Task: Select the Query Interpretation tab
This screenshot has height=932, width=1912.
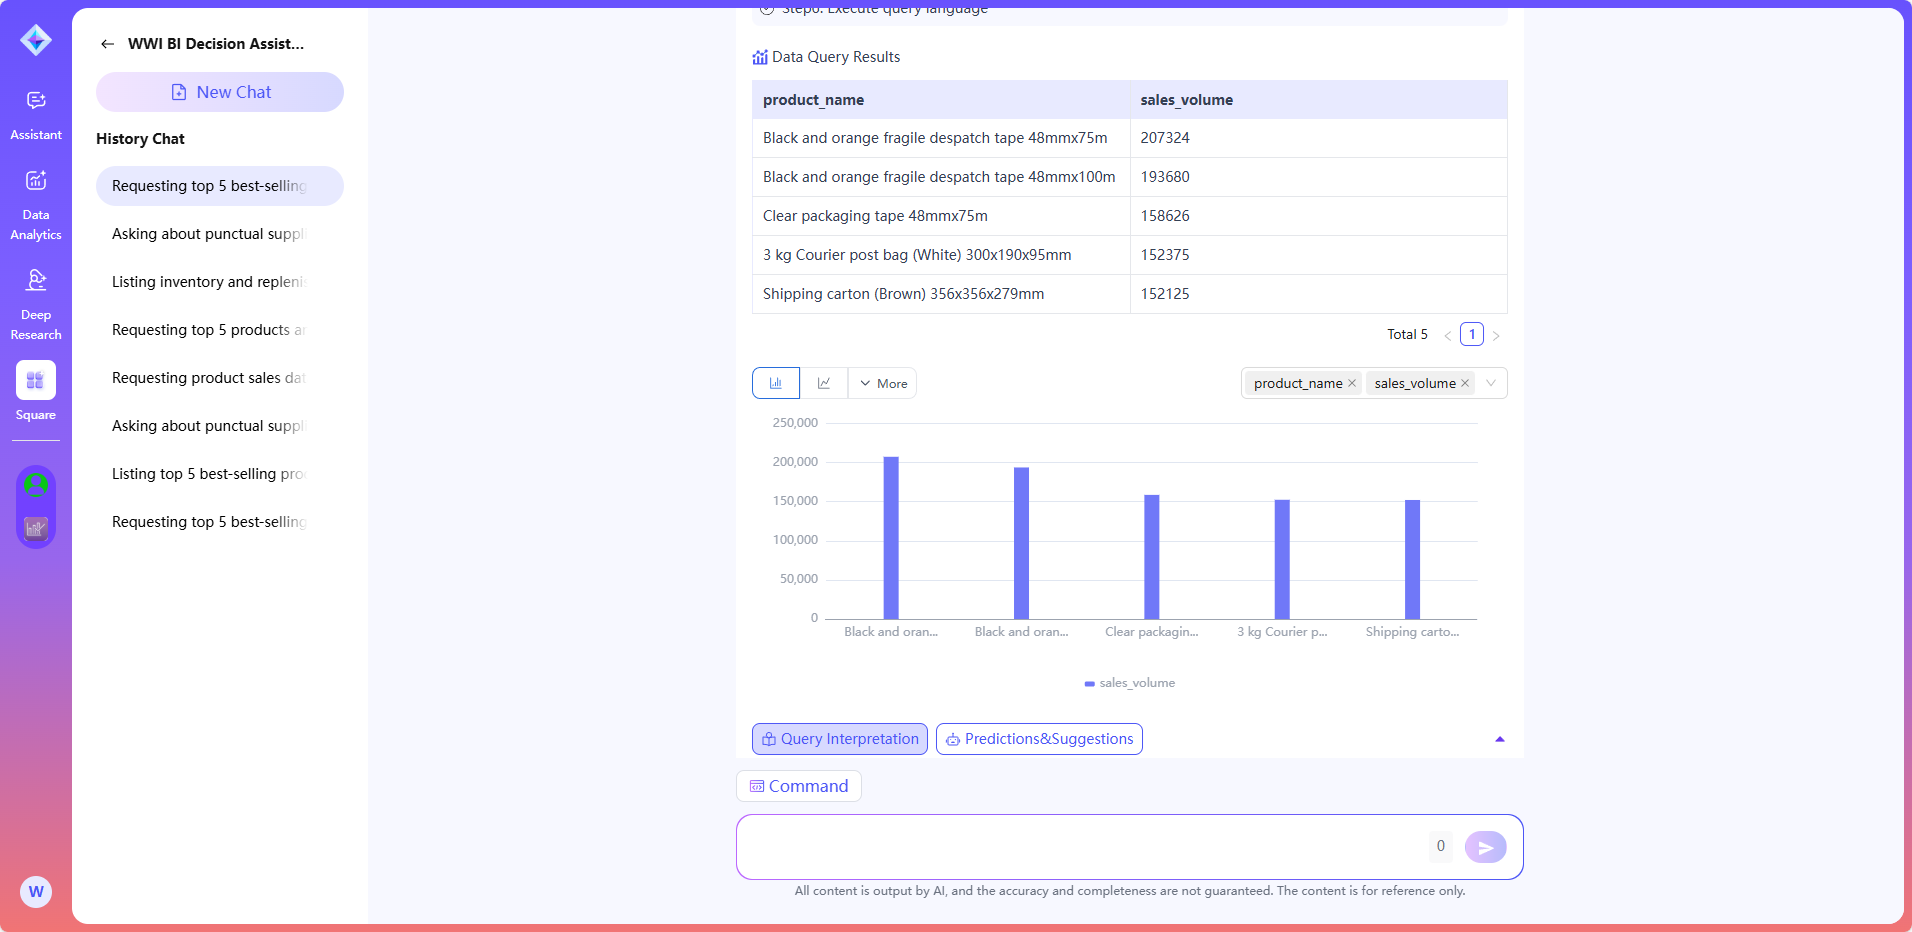Action: [x=840, y=739]
